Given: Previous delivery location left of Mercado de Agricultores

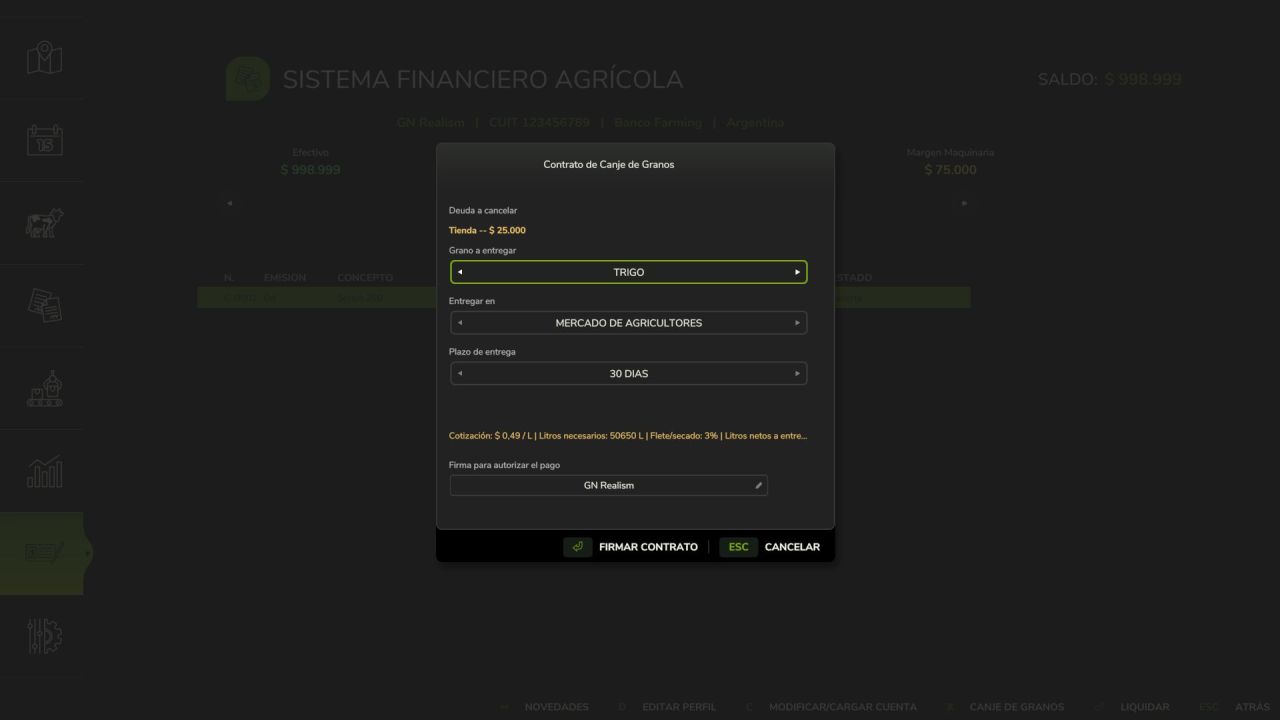Looking at the screenshot, I should [x=460, y=323].
